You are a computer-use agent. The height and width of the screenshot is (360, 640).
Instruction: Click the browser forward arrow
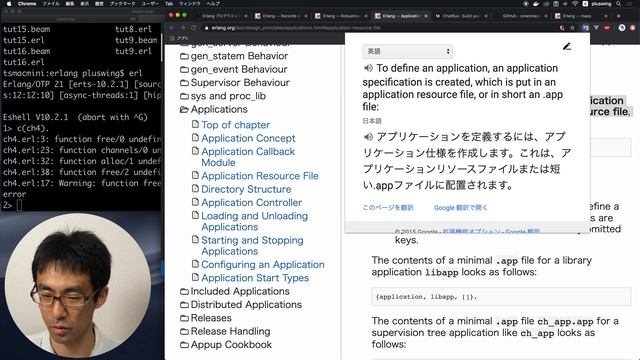click(182, 28)
